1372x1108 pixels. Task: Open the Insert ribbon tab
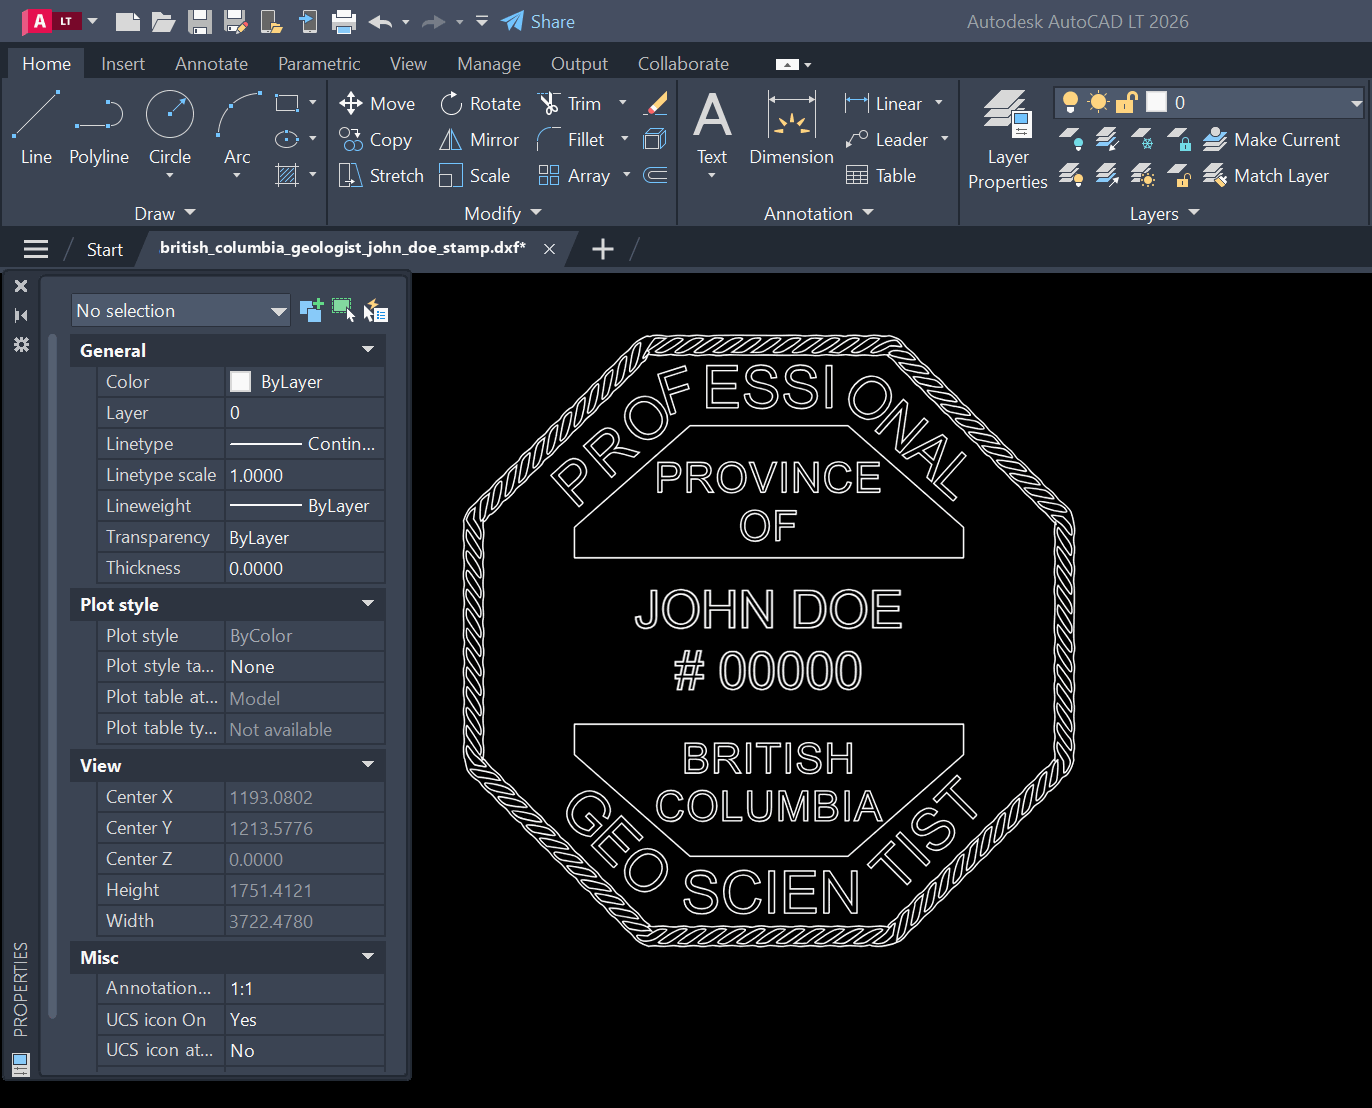coord(123,63)
